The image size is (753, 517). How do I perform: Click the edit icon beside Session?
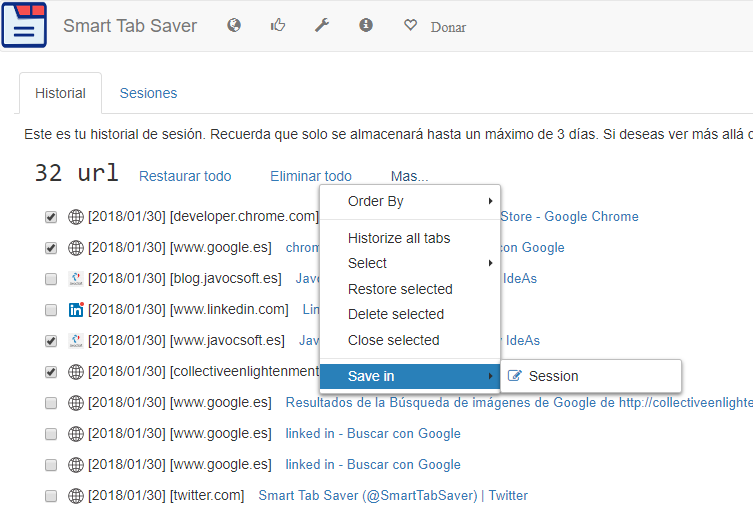pyautogui.click(x=514, y=376)
